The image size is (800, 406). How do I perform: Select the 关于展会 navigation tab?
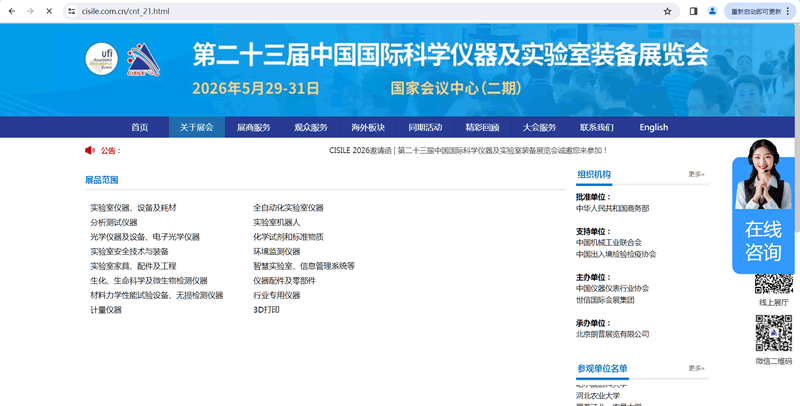tap(196, 127)
